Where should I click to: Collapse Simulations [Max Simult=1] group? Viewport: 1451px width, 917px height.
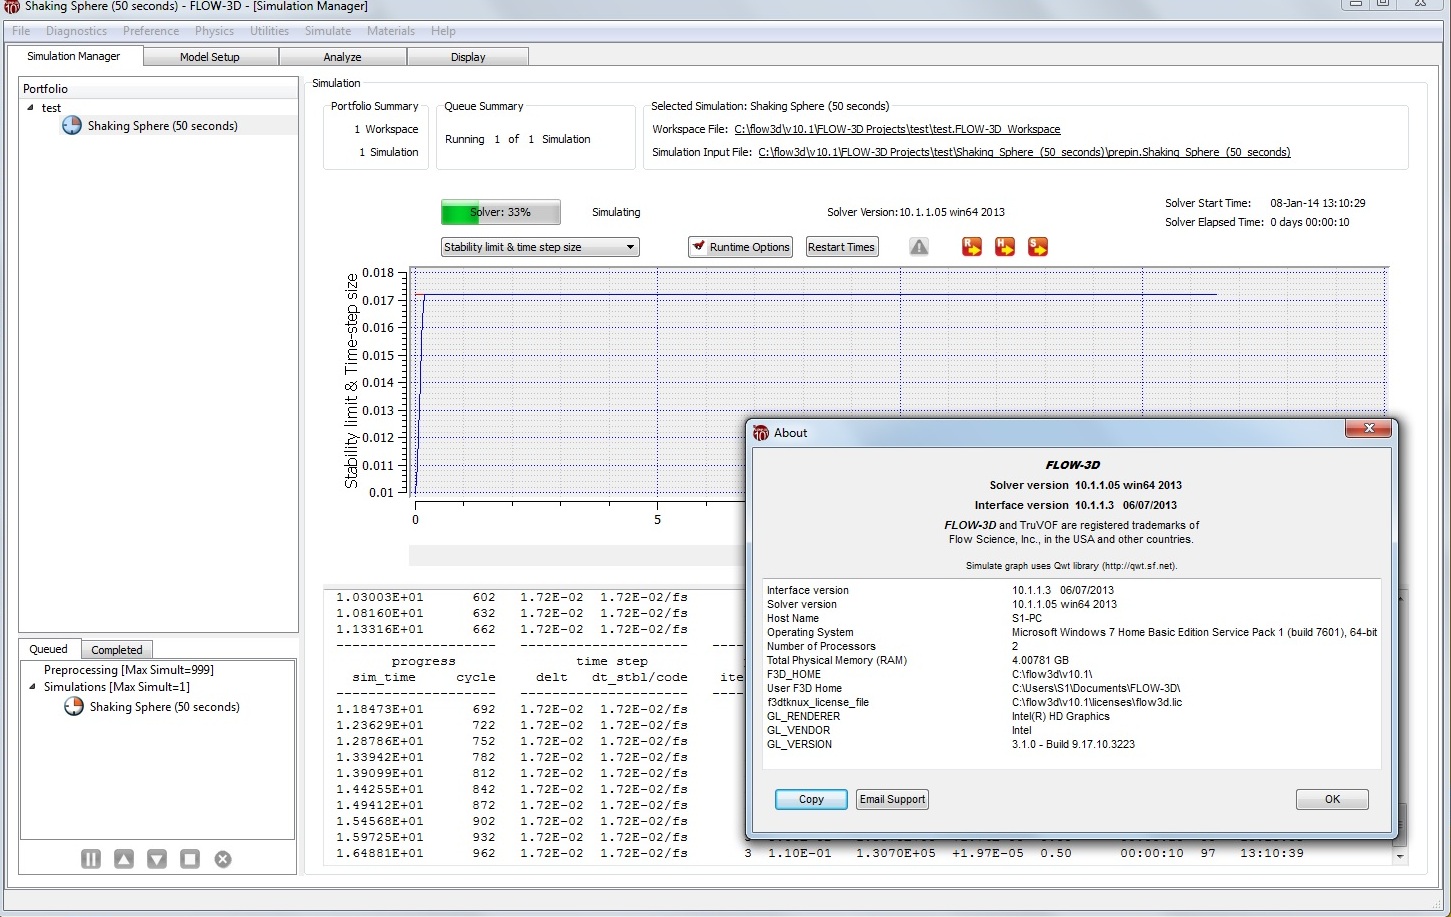pyautogui.click(x=32, y=687)
